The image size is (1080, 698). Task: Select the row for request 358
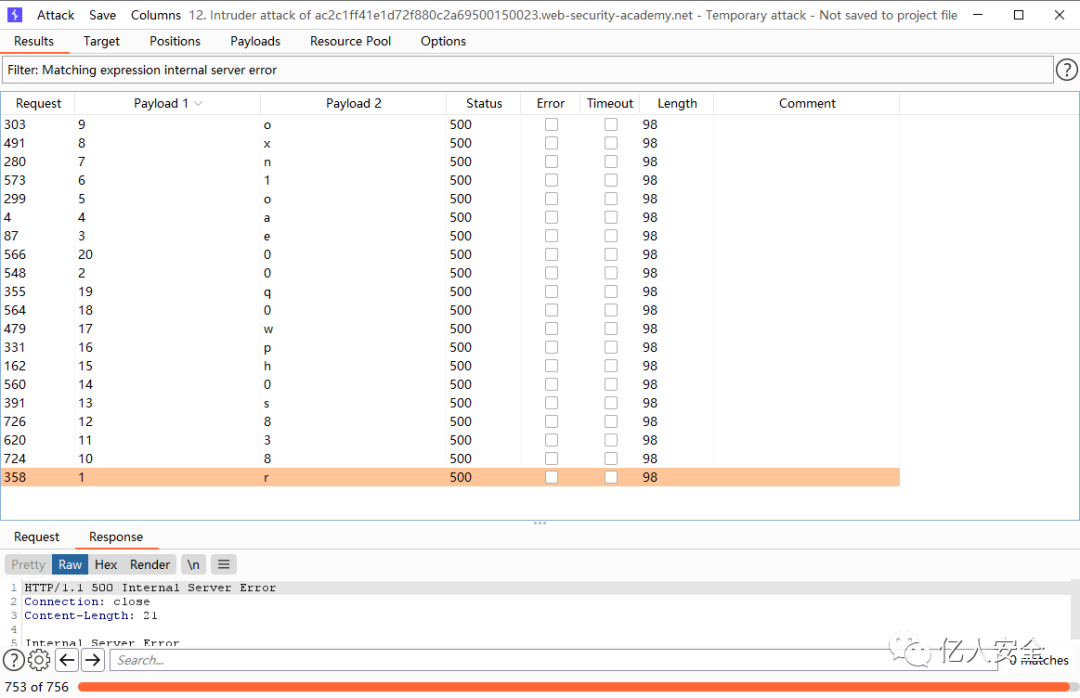click(x=450, y=478)
